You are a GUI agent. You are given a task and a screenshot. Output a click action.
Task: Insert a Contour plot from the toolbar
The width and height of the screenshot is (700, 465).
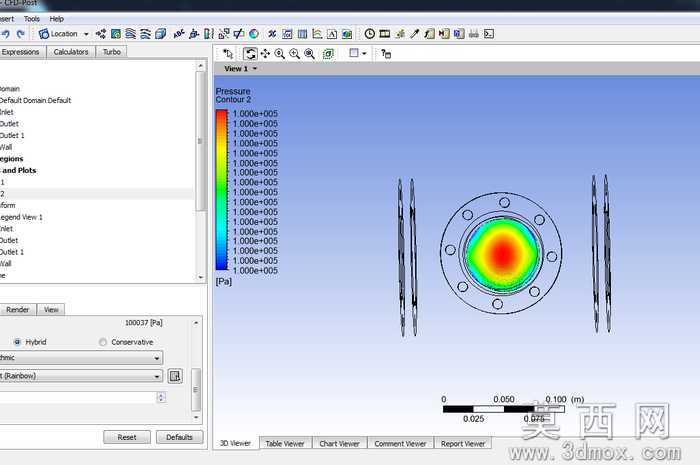pos(116,34)
